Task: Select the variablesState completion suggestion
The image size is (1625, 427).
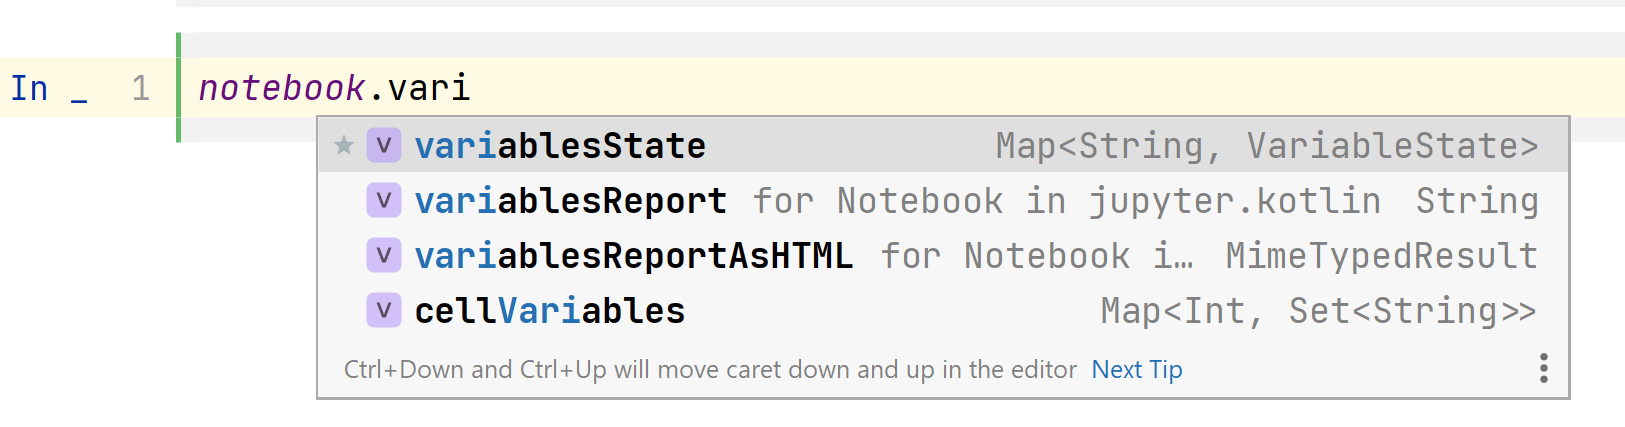Action: tap(943, 146)
